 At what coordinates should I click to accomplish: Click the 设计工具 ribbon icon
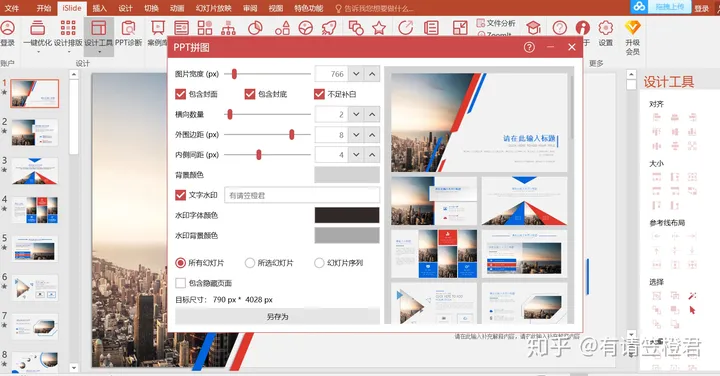coord(99,28)
